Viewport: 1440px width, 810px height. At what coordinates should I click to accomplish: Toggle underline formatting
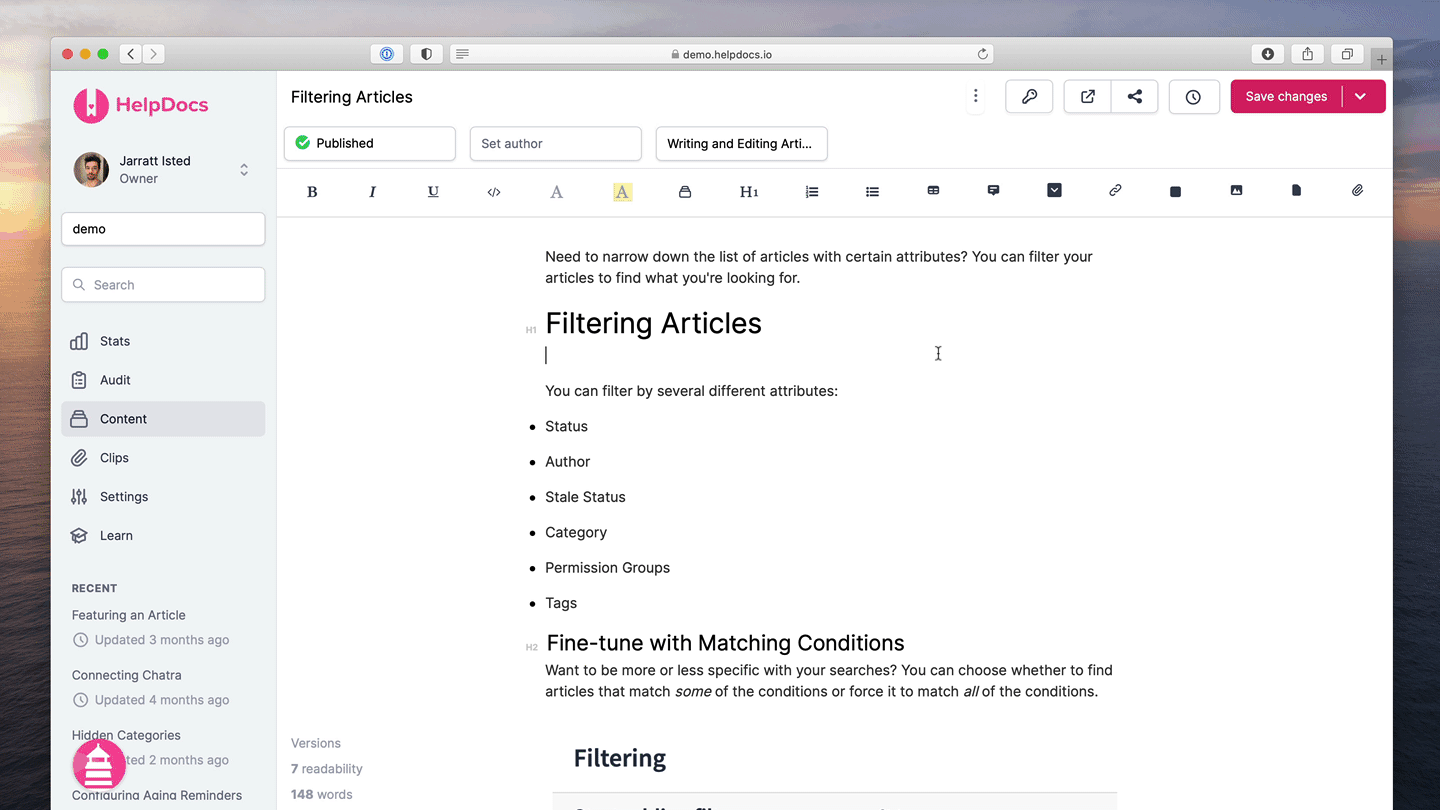[433, 192]
